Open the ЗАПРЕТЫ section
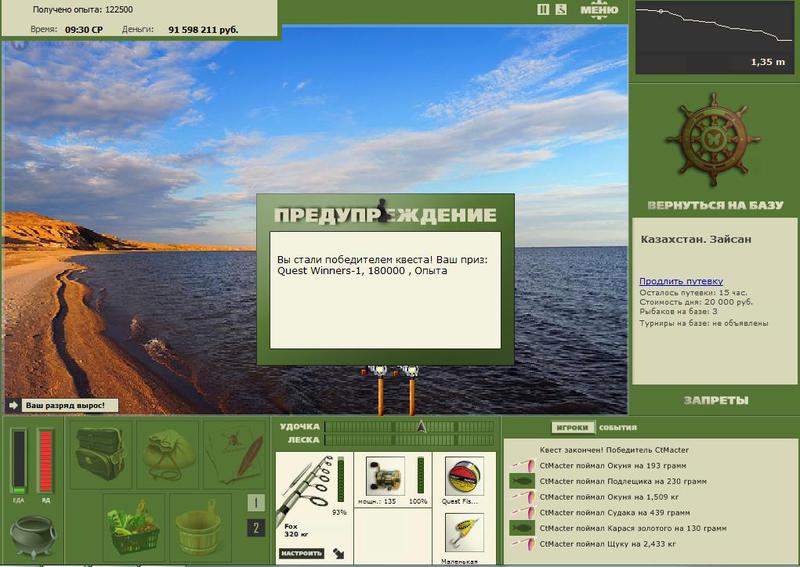 point(715,401)
